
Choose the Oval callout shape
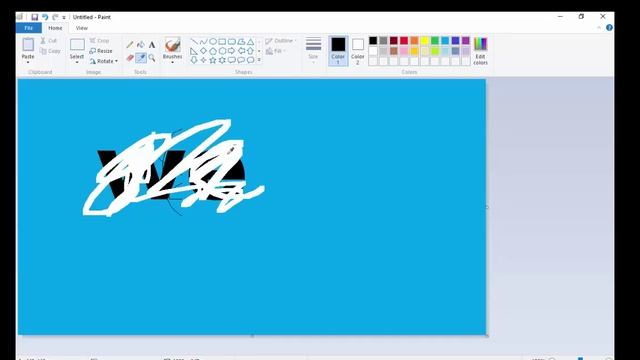tap(241, 60)
